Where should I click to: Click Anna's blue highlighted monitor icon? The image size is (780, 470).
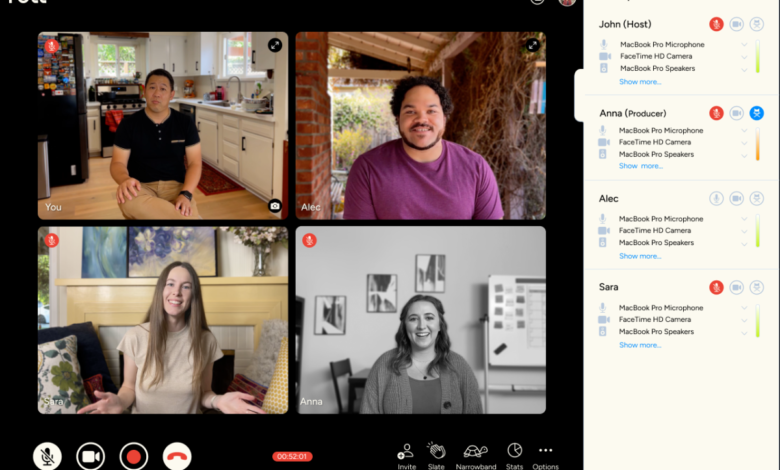[x=757, y=113]
